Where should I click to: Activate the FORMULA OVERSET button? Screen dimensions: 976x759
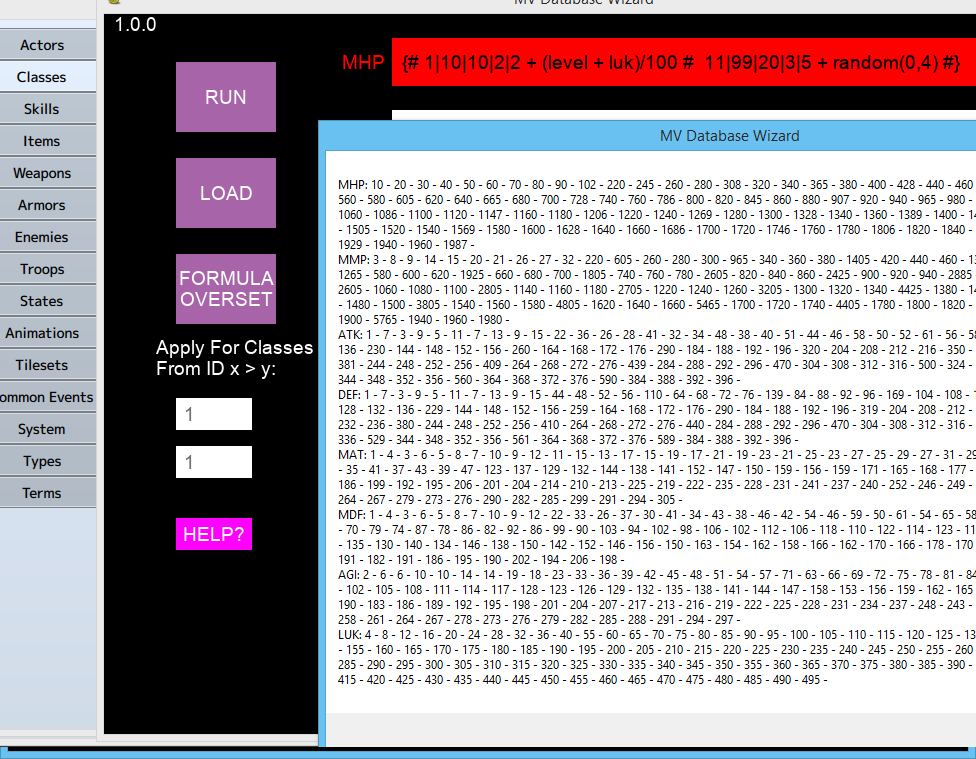pos(225,289)
